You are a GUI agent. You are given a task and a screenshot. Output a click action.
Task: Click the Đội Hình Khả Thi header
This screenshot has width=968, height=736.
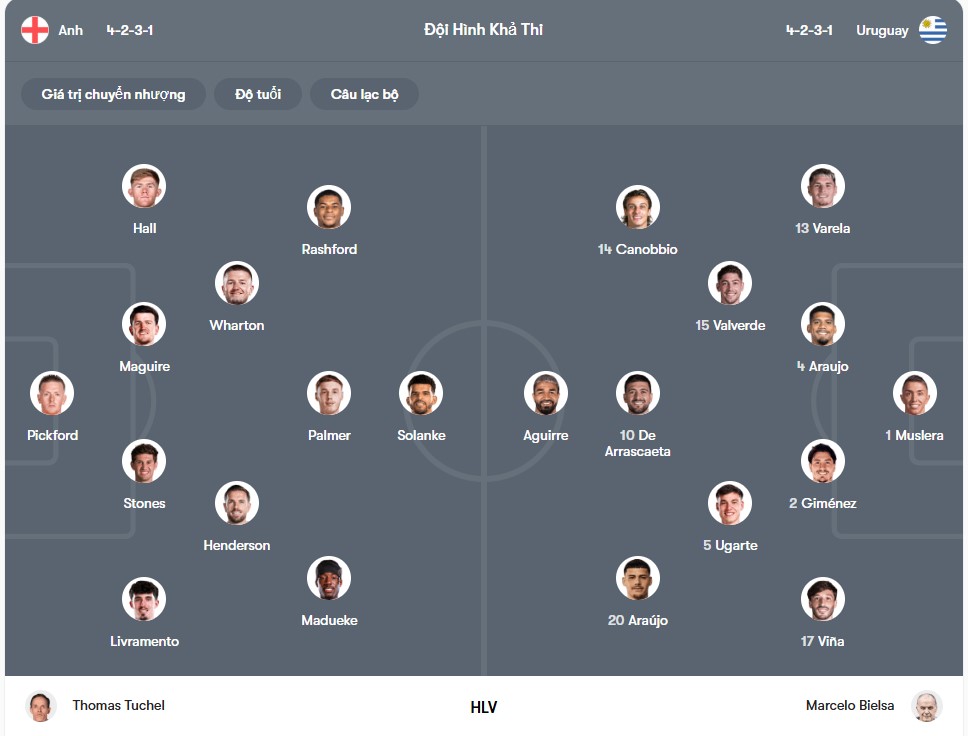click(484, 30)
